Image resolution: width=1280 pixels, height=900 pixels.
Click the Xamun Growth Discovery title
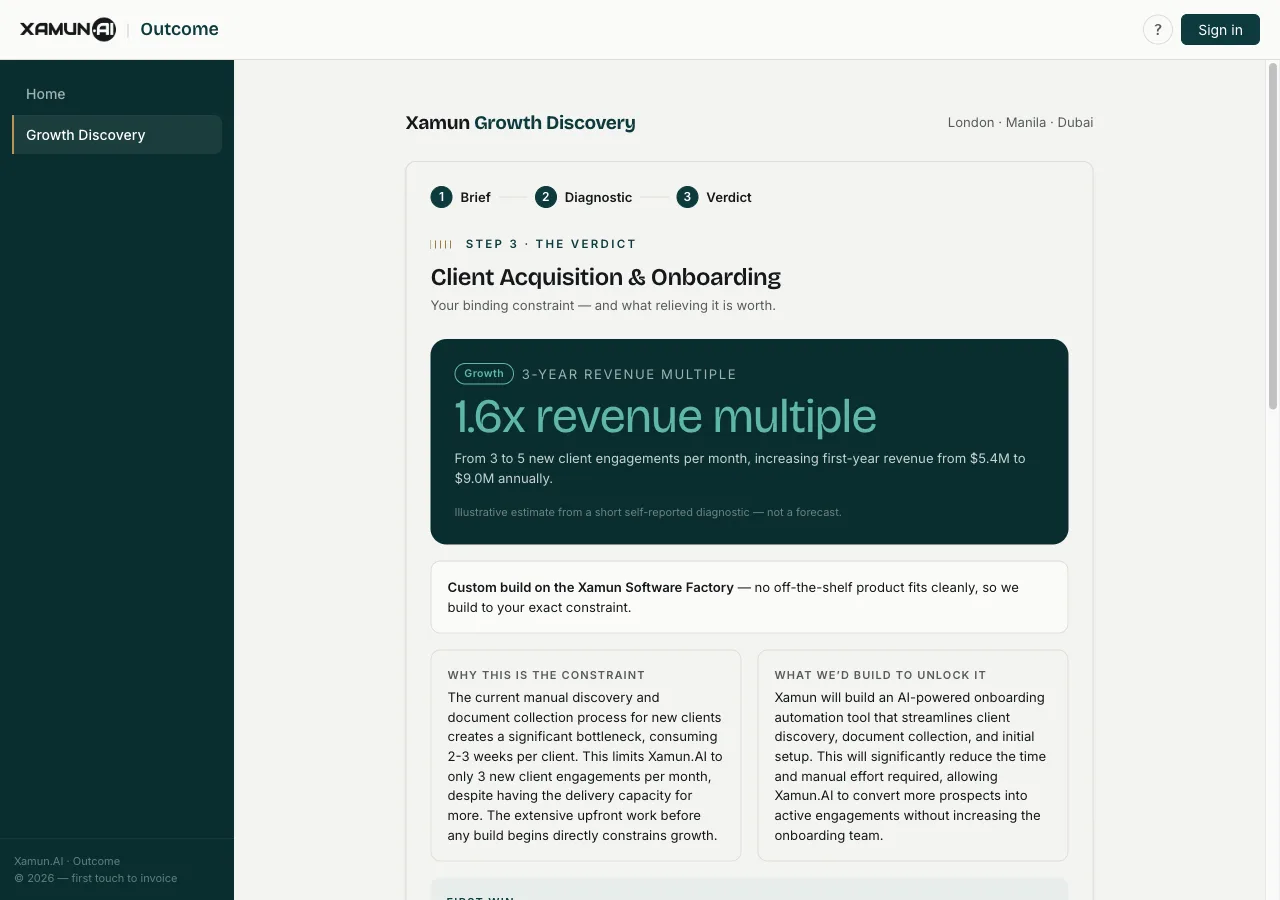[x=520, y=123]
